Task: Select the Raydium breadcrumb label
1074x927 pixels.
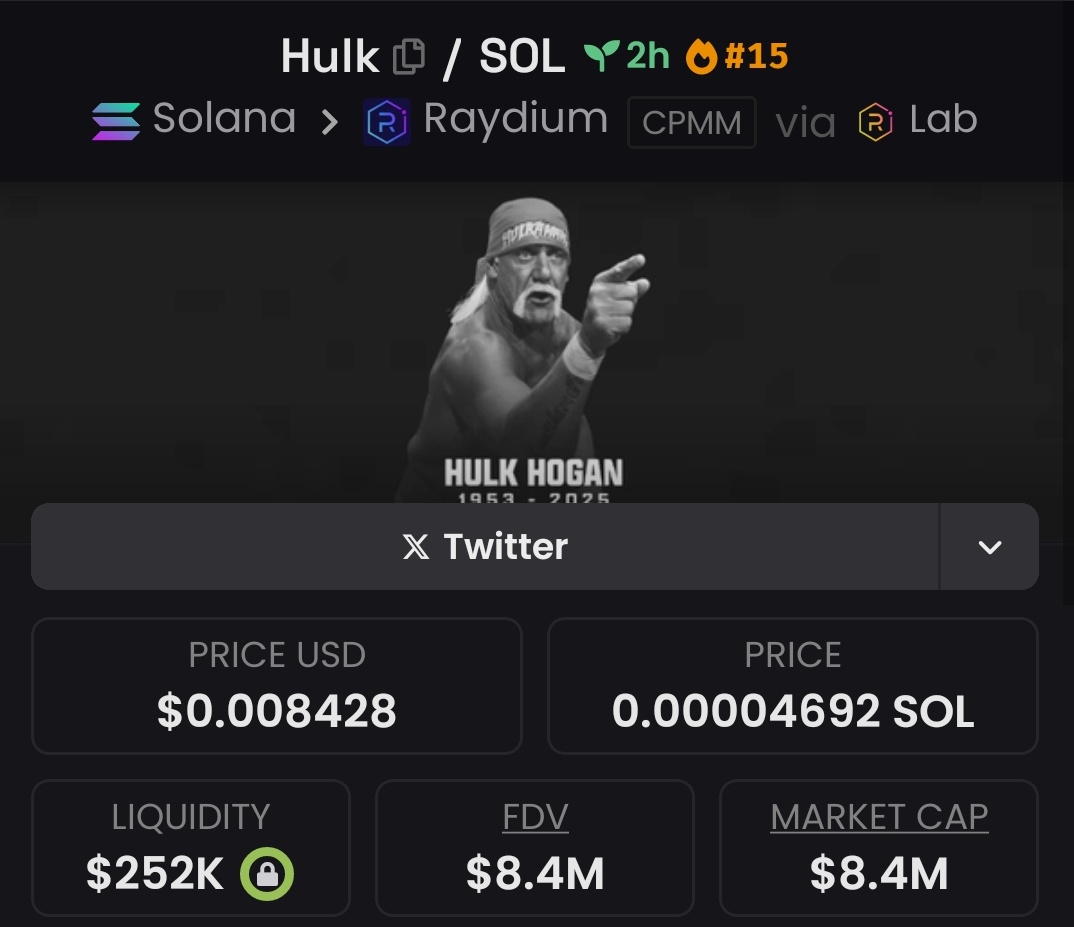Action: (x=516, y=120)
